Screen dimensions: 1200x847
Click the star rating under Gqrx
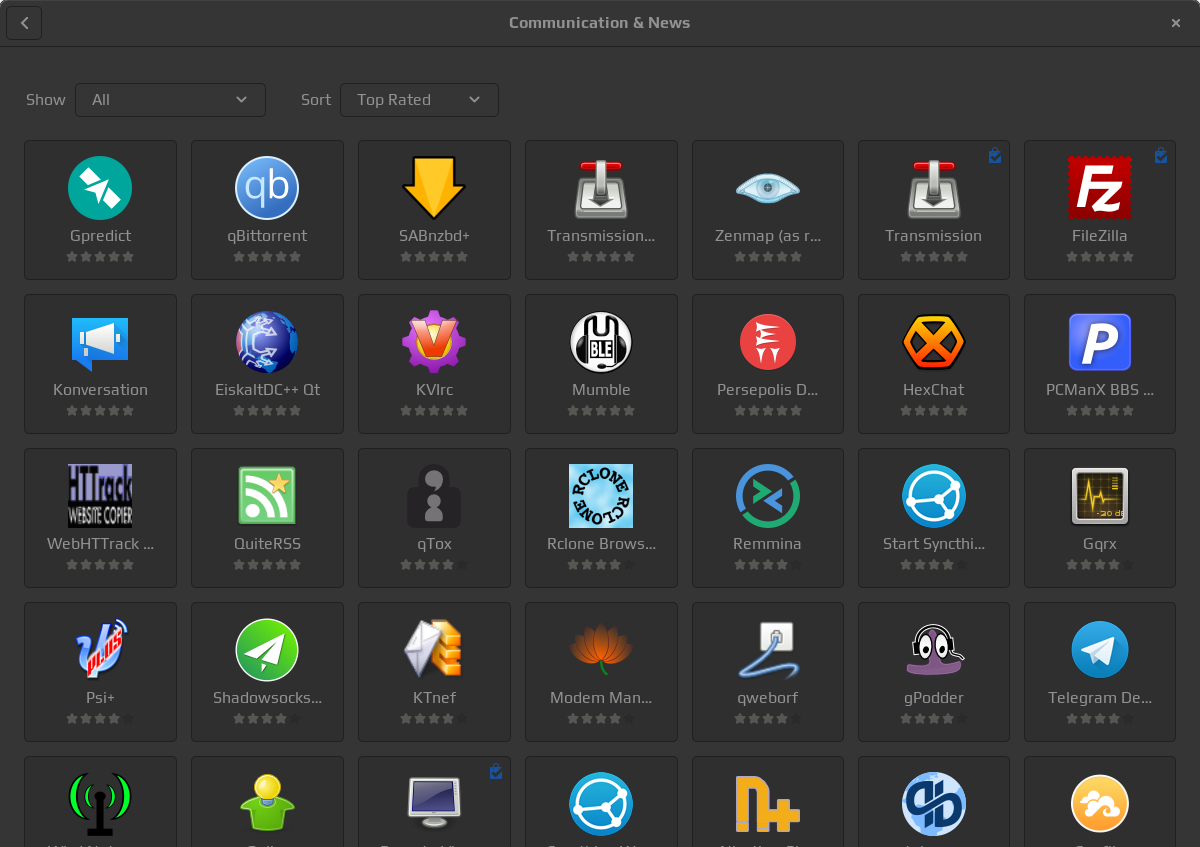[x=1099, y=565]
